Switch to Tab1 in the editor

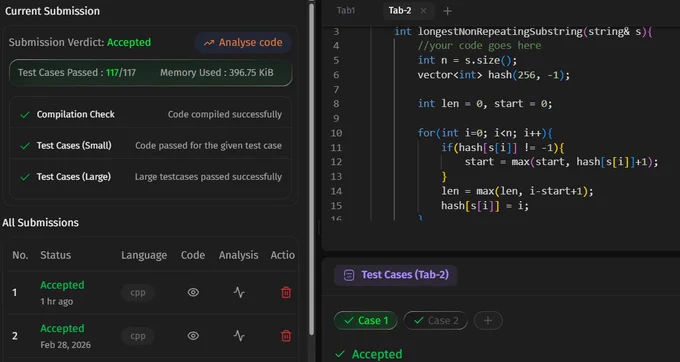click(346, 11)
